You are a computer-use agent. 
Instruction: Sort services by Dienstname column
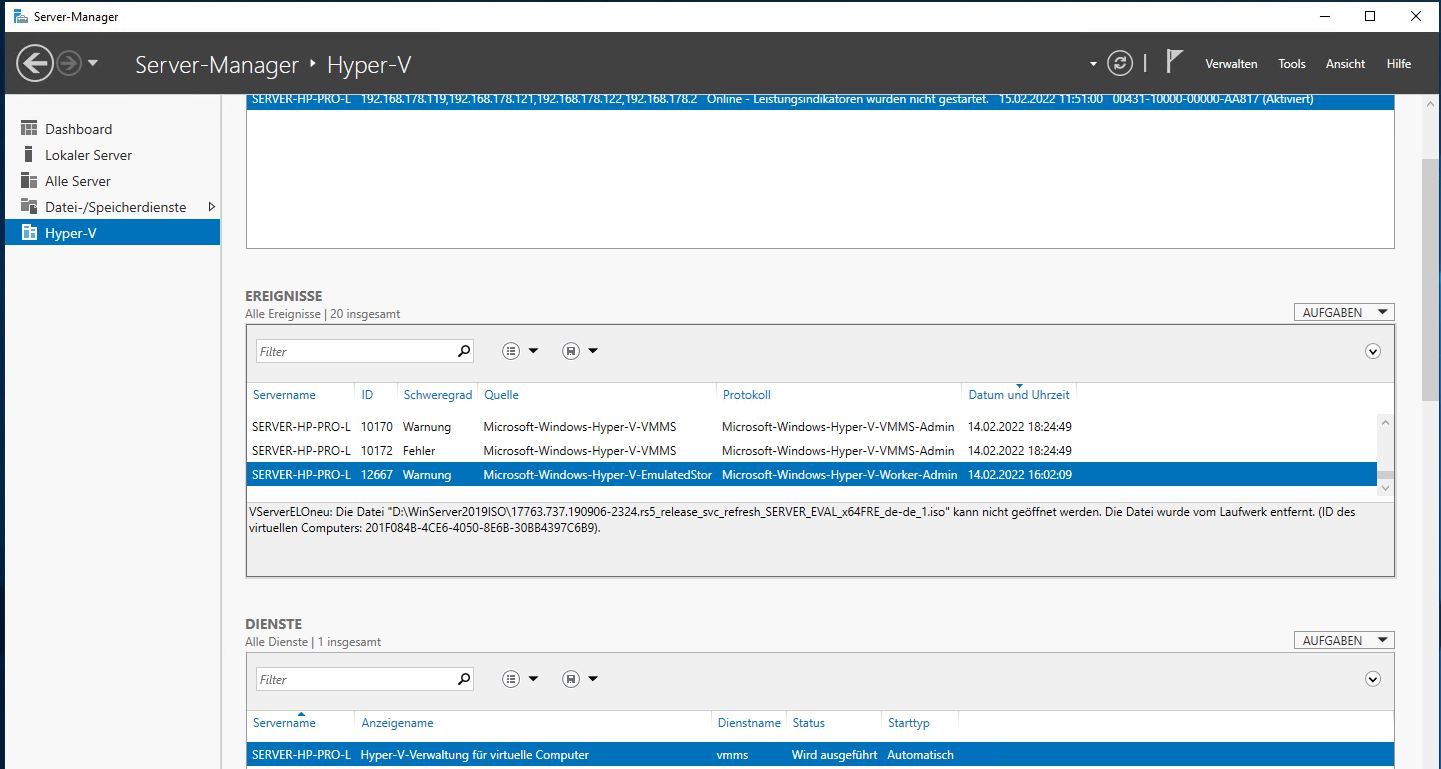pos(749,723)
